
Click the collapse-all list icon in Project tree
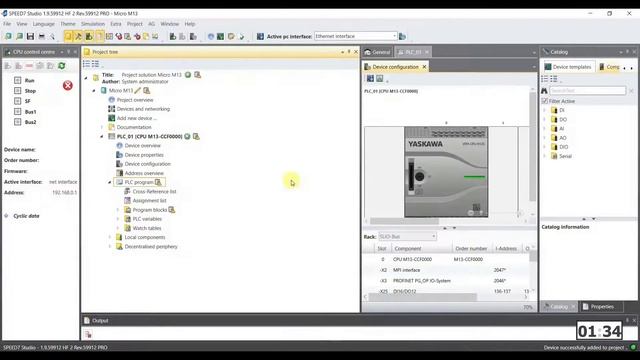87,64
